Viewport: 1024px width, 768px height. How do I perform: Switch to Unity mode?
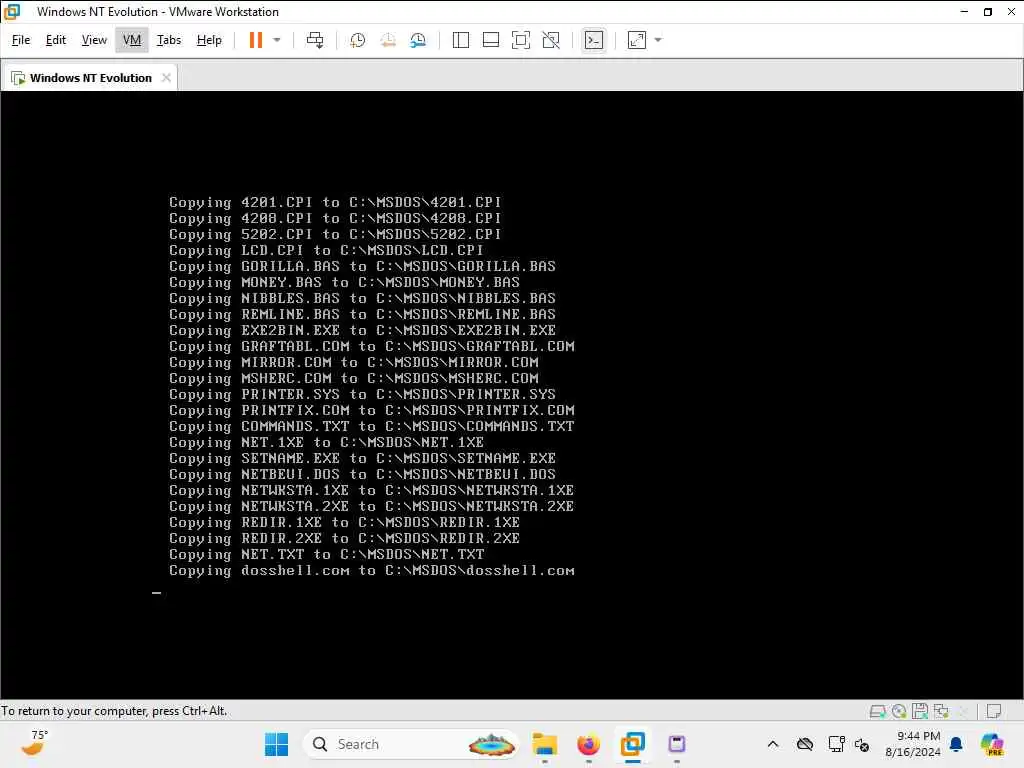(x=551, y=40)
